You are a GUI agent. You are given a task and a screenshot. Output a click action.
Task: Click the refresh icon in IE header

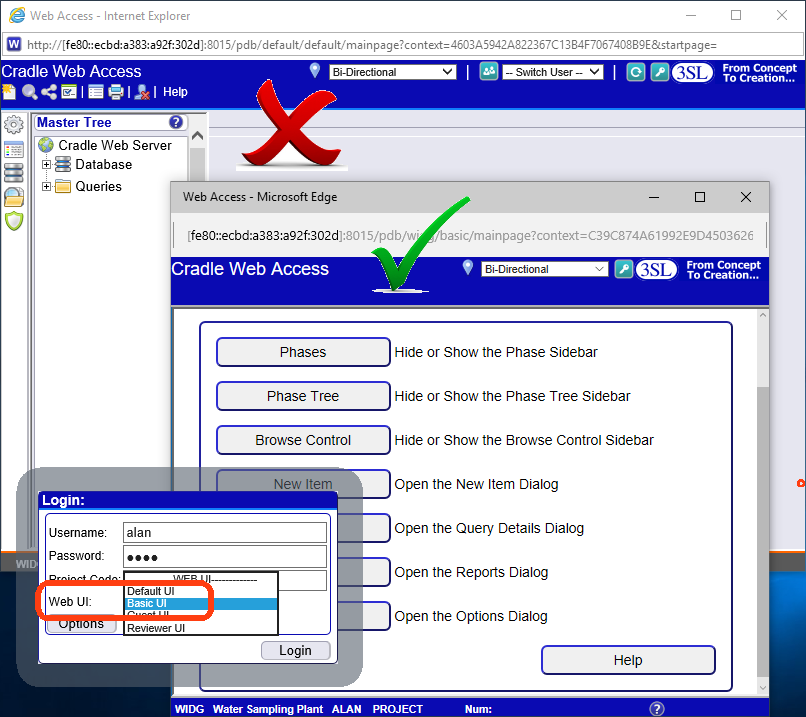pos(635,72)
